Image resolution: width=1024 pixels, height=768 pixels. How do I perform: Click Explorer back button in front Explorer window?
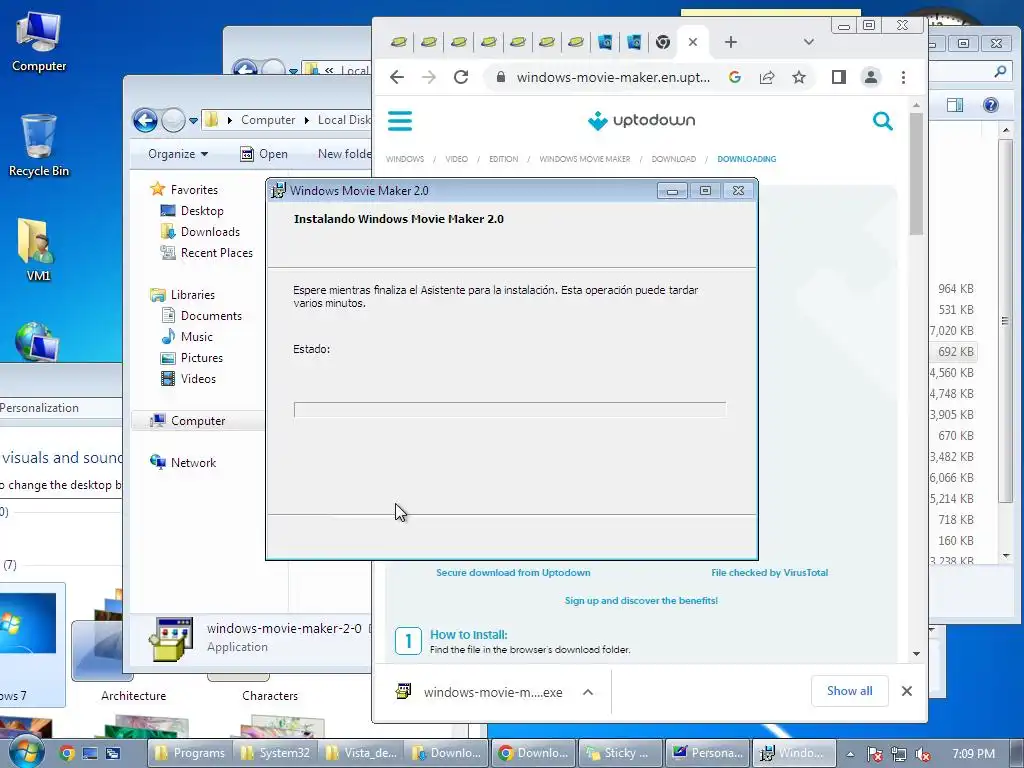pos(145,120)
